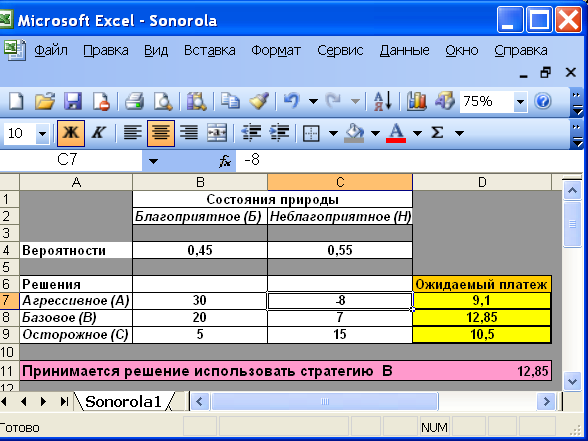Image resolution: width=588 pixels, height=441 pixels.
Task: Insert AutoSum with sigma icon
Action: tap(437, 133)
